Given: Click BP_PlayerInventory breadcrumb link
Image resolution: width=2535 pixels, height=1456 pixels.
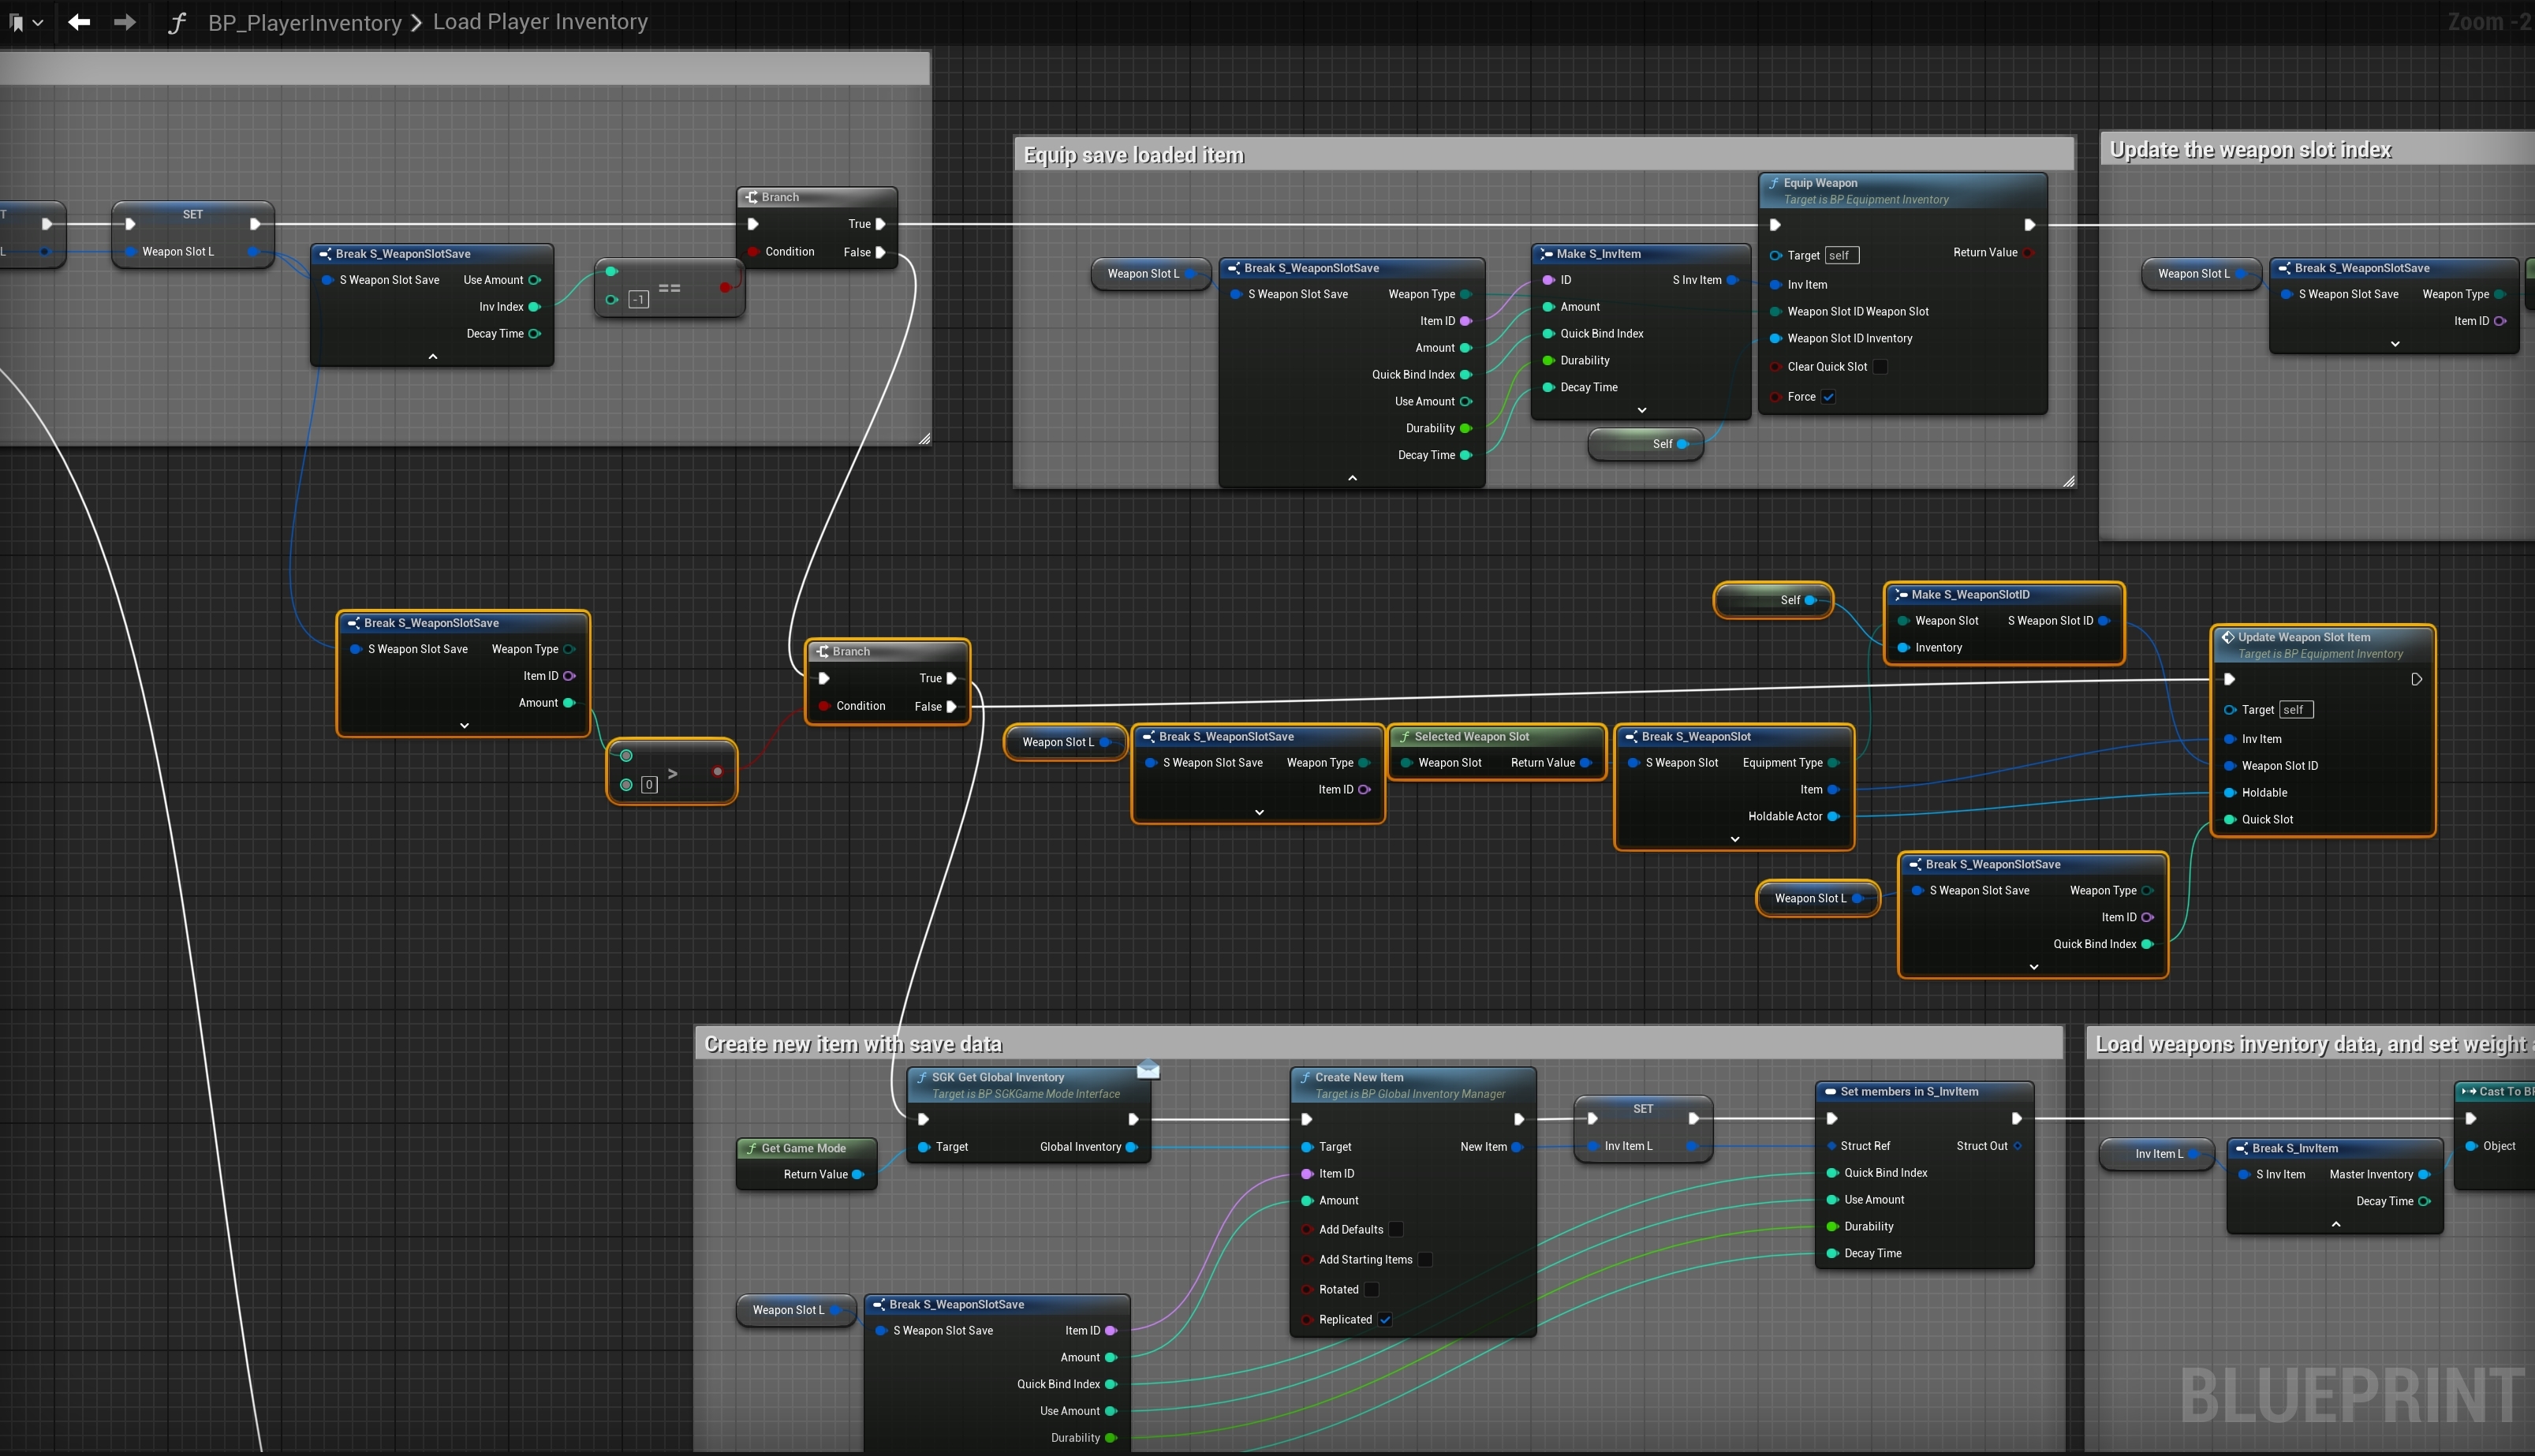Looking at the screenshot, I should pyautogui.click(x=304, y=22).
